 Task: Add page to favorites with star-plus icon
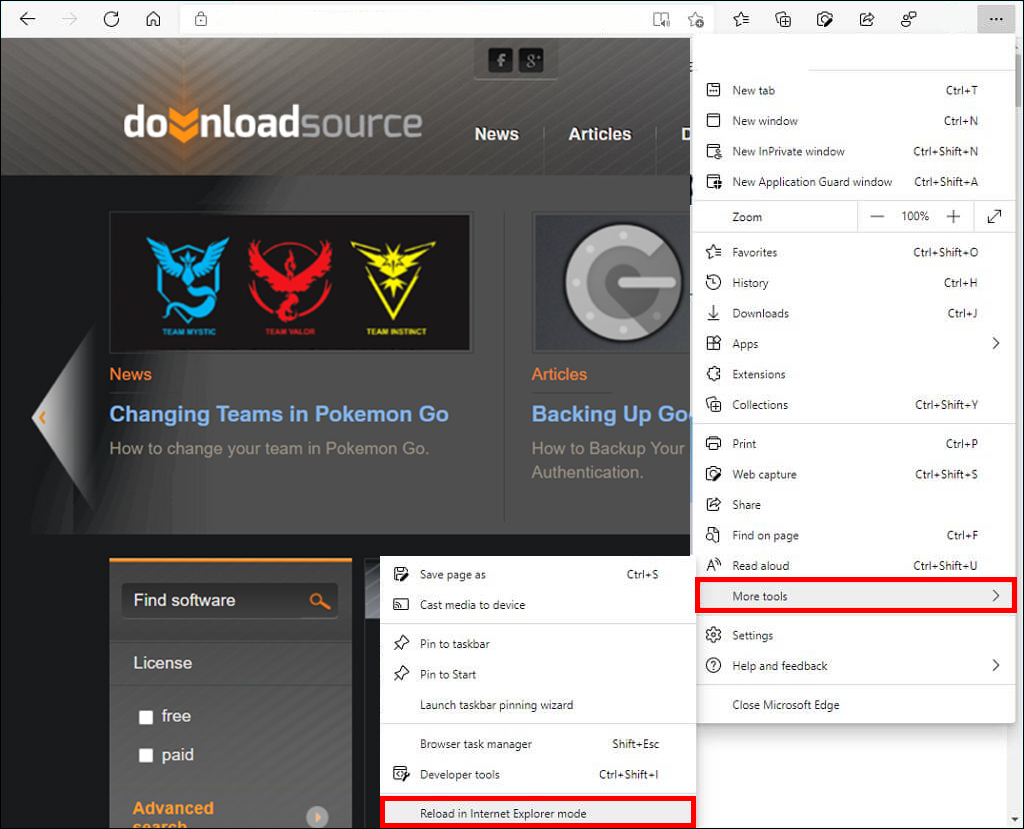[696, 20]
